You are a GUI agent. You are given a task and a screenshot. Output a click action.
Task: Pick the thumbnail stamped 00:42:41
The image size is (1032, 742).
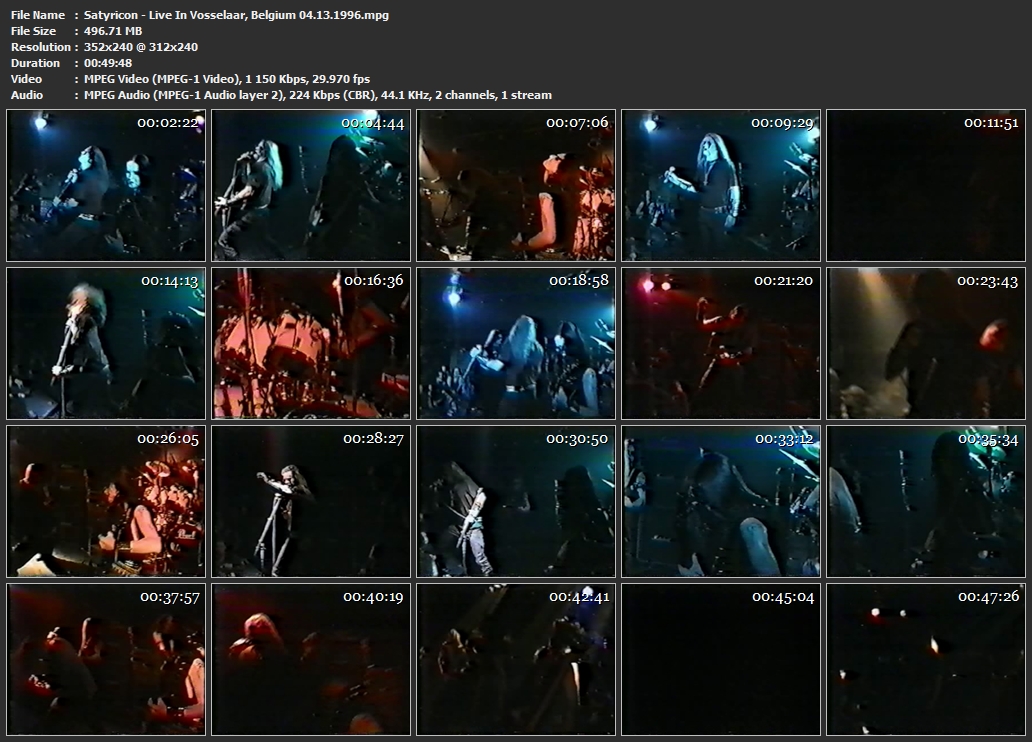pos(516,660)
